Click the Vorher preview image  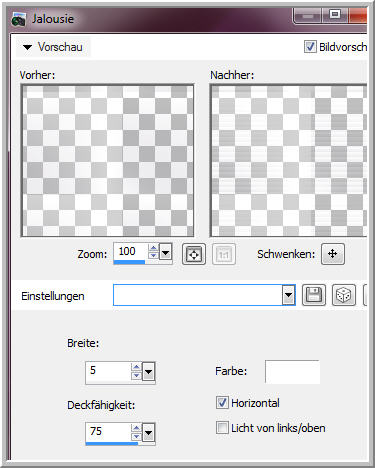point(107,160)
